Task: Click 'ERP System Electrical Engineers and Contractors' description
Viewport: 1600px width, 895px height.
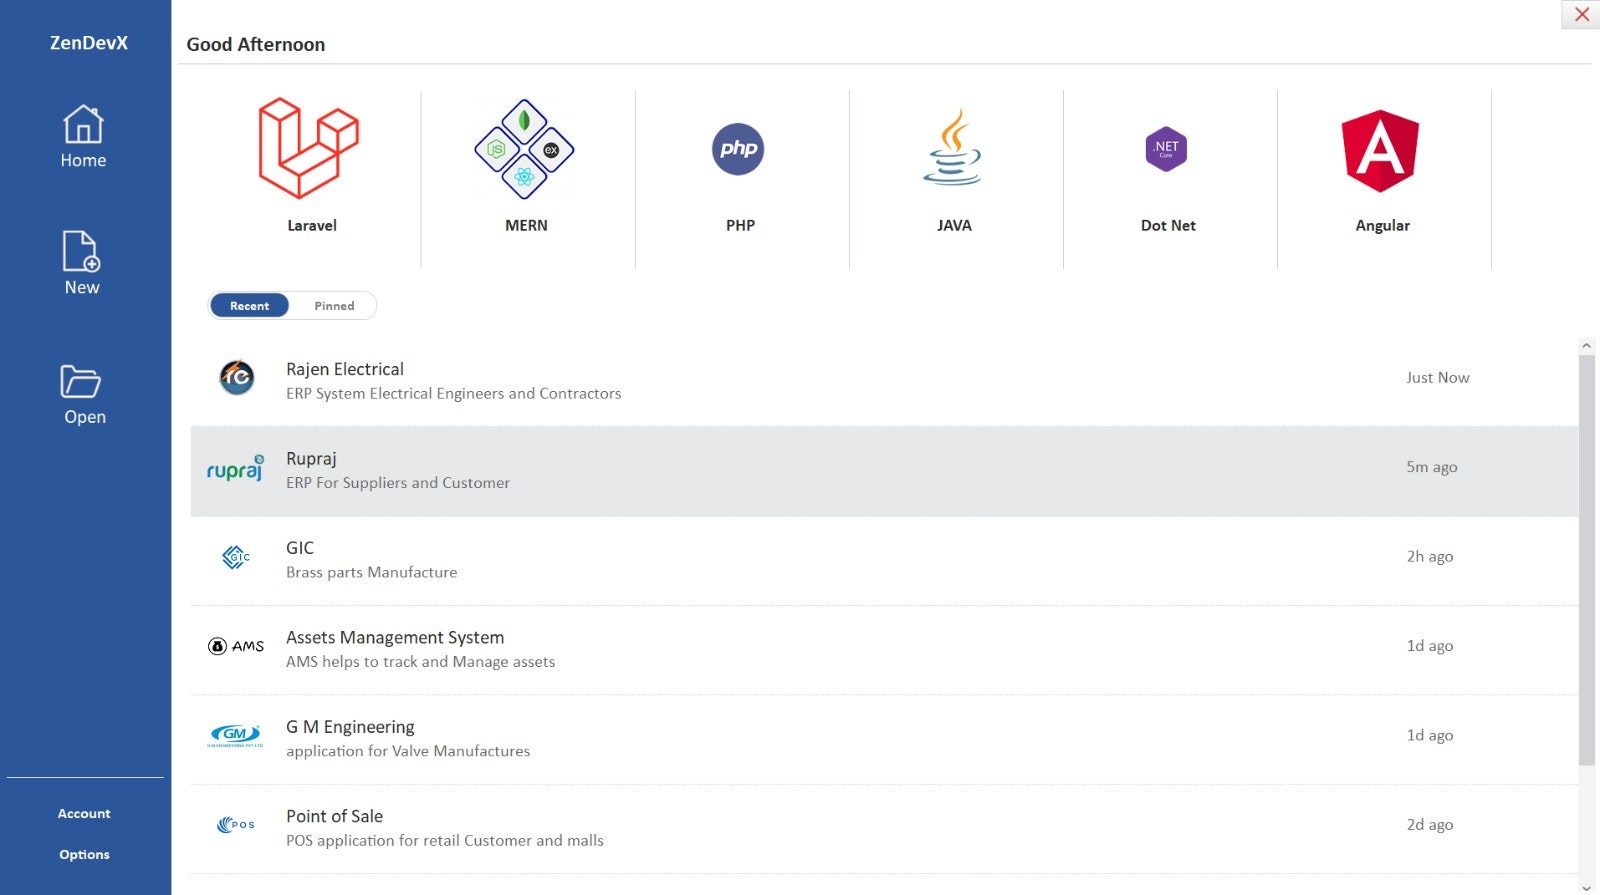Action: point(453,394)
